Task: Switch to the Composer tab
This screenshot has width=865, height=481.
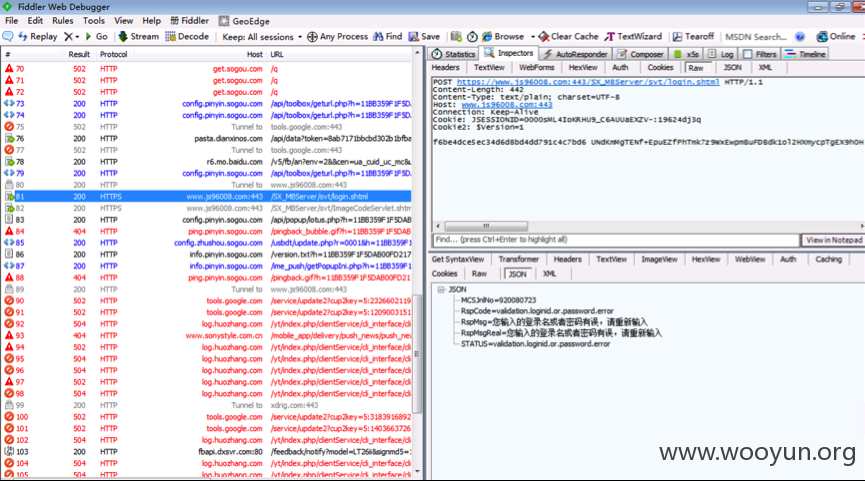Action: tap(640, 54)
